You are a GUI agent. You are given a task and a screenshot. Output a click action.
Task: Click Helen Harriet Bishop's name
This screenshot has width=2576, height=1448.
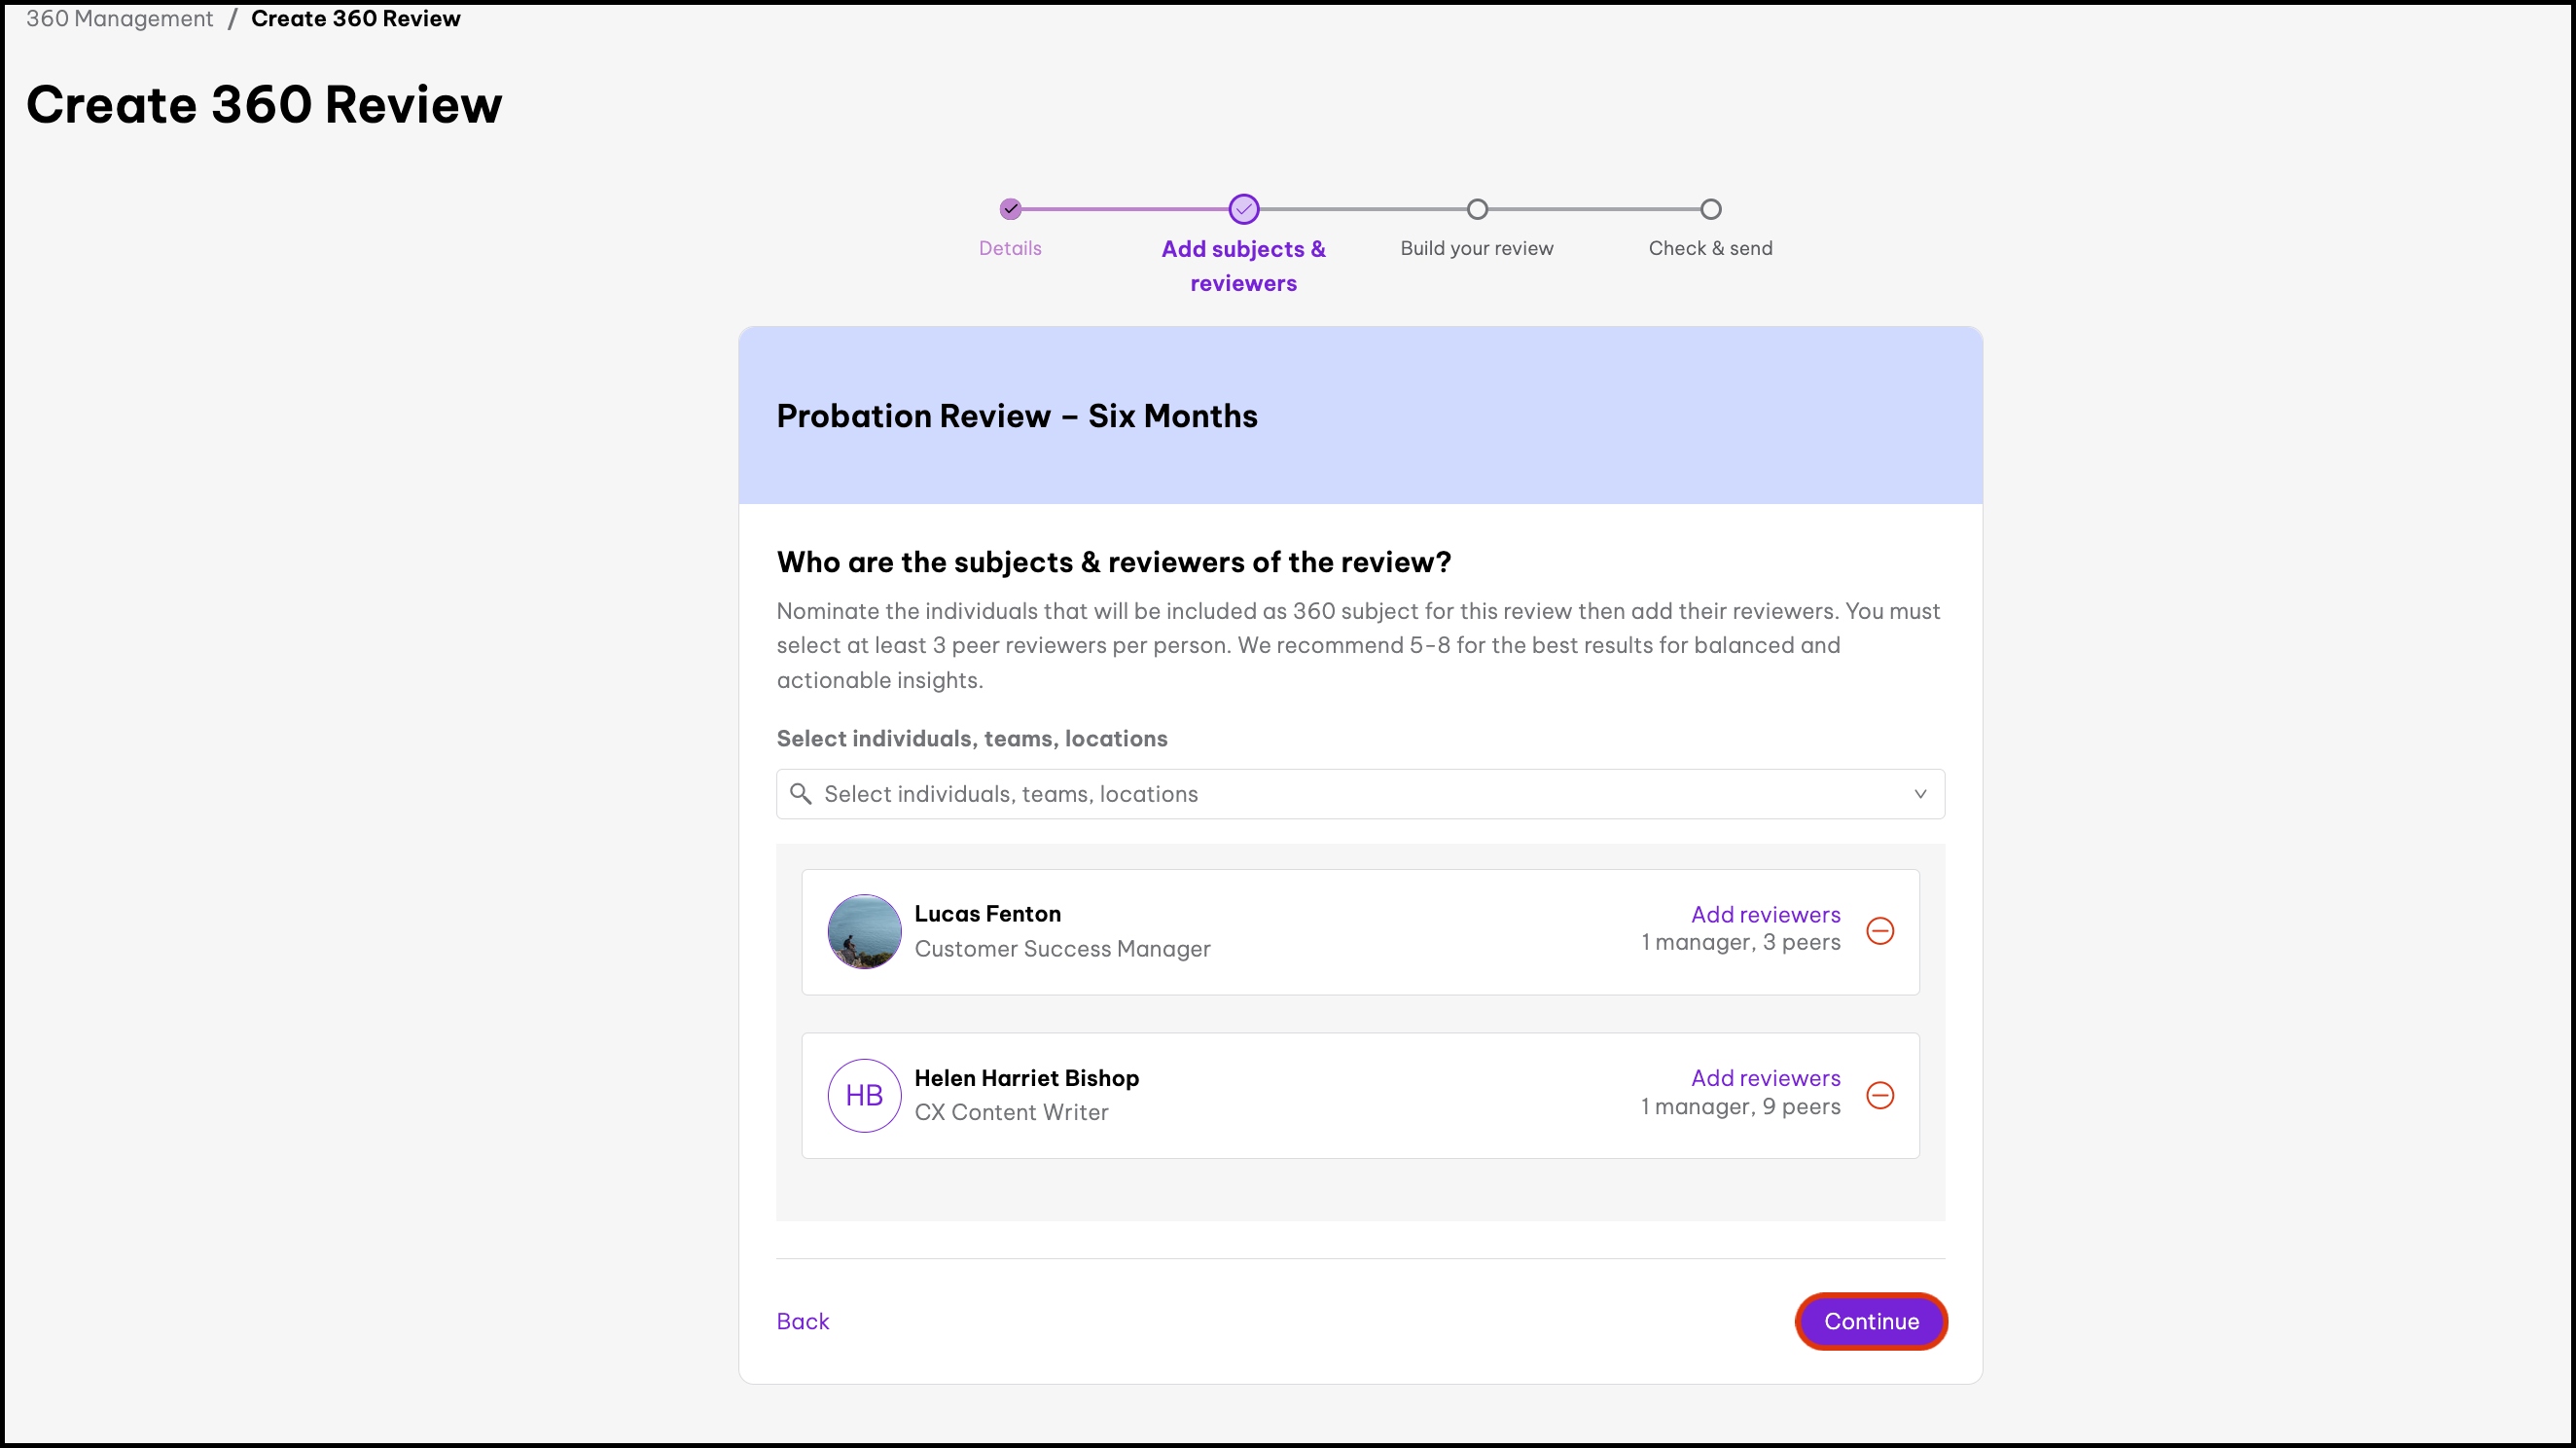[1026, 1078]
